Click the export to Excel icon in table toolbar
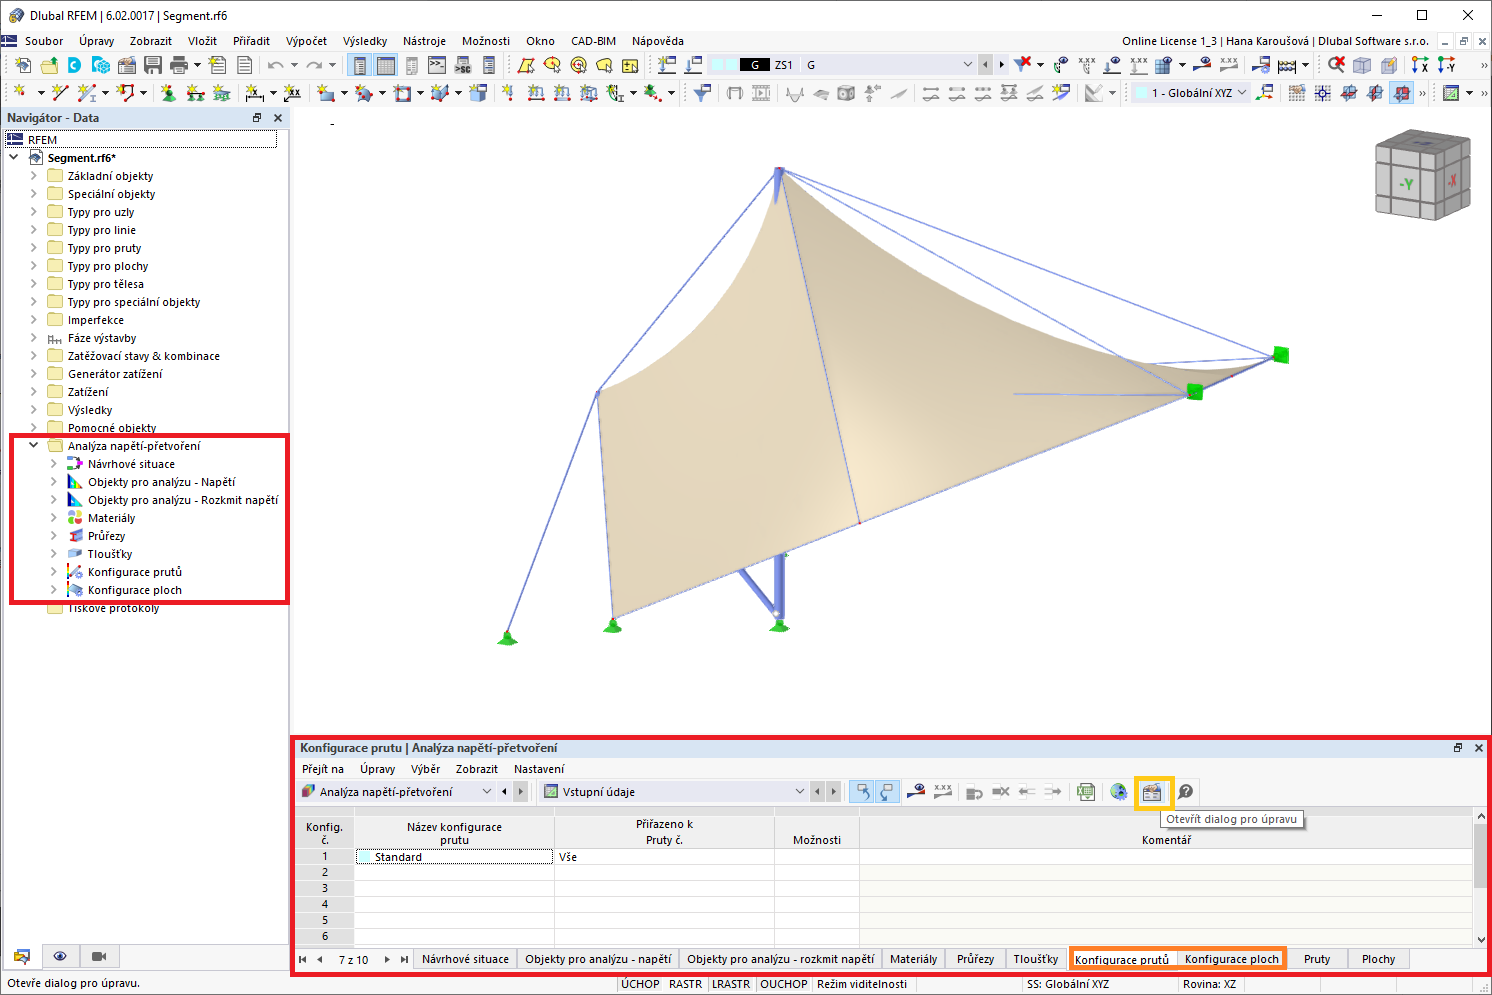 click(x=1086, y=792)
